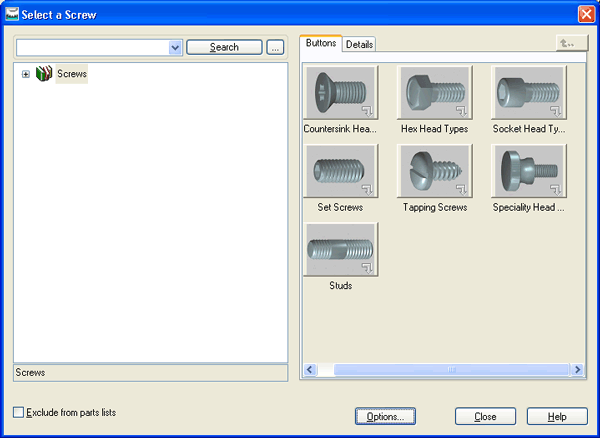
Task: Open the Options dialog button
Action: (x=385, y=416)
